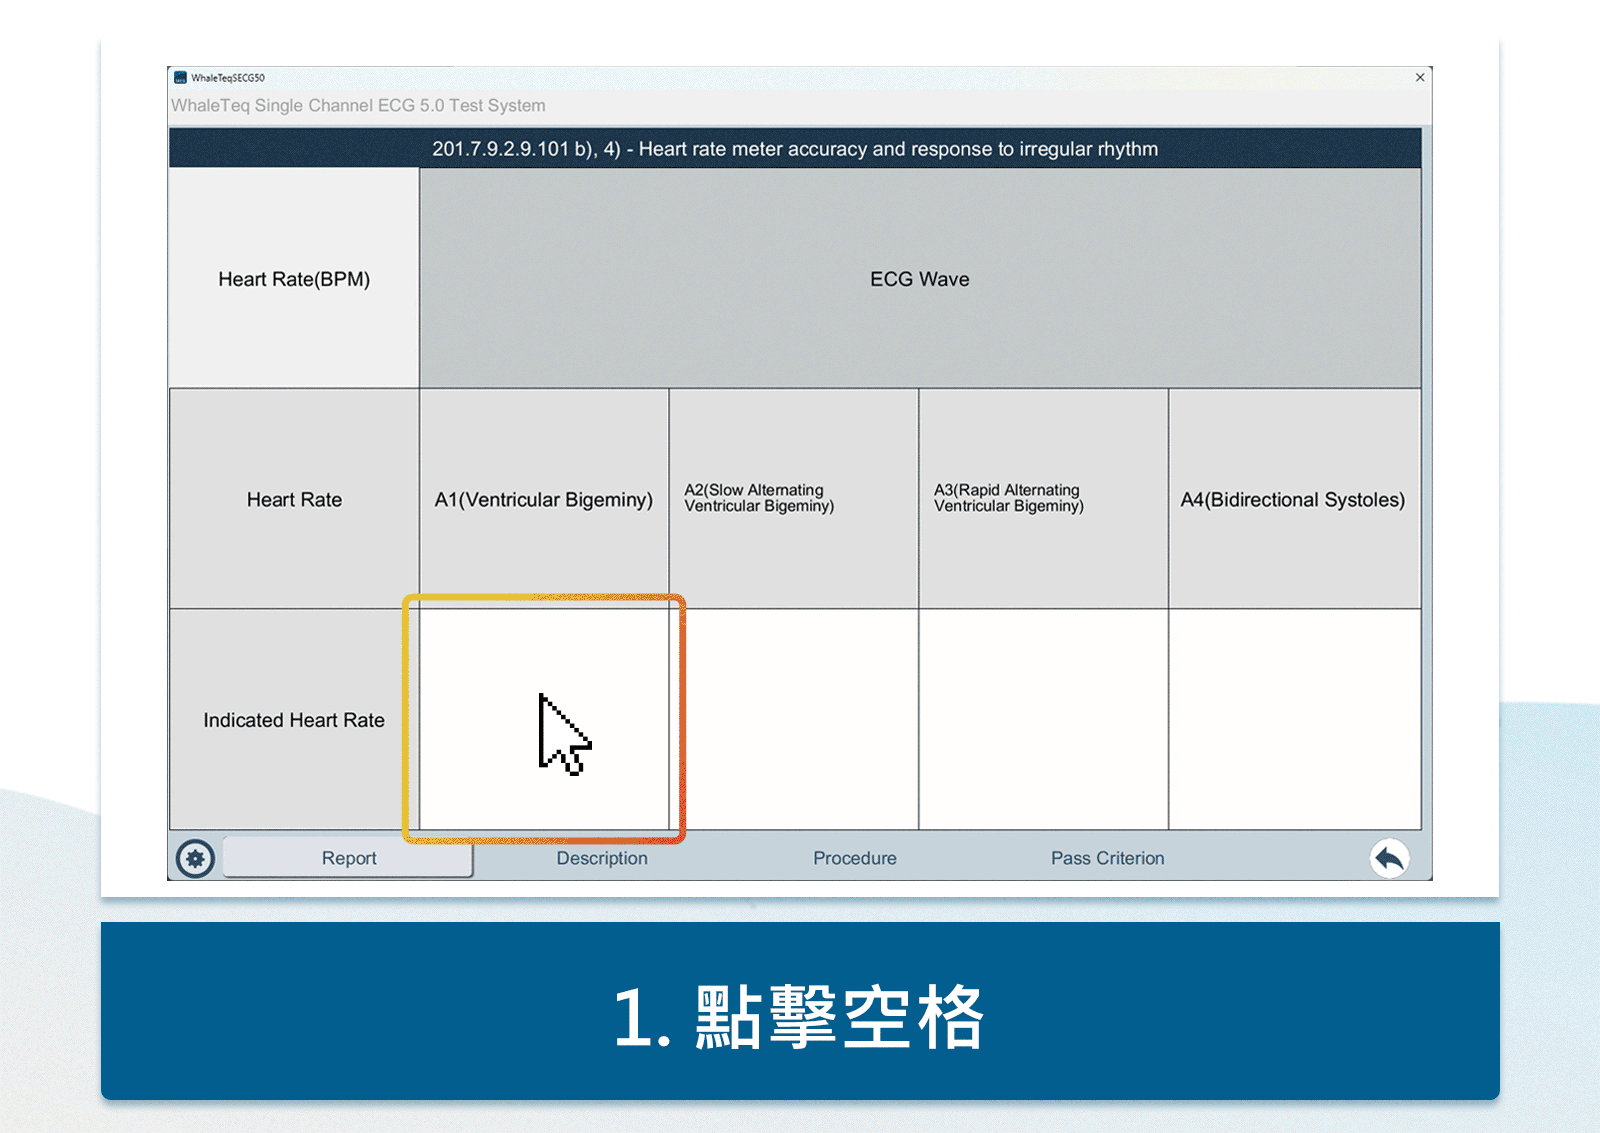Select A2(Slow Alternating Ventricular Bigeminy) cell
Image resolution: width=1600 pixels, height=1133 pixels.
coord(794,499)
